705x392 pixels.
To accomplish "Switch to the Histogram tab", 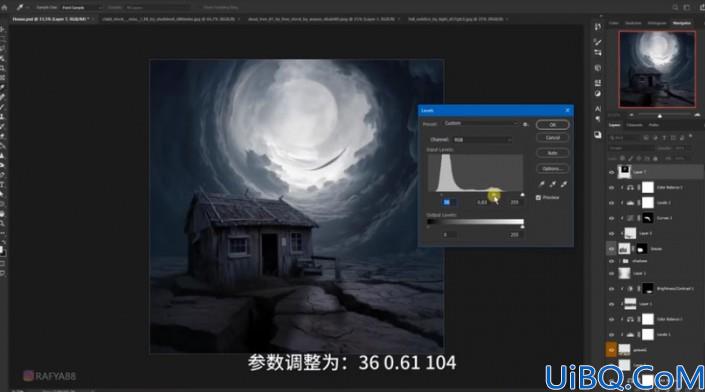I will 657,23.
